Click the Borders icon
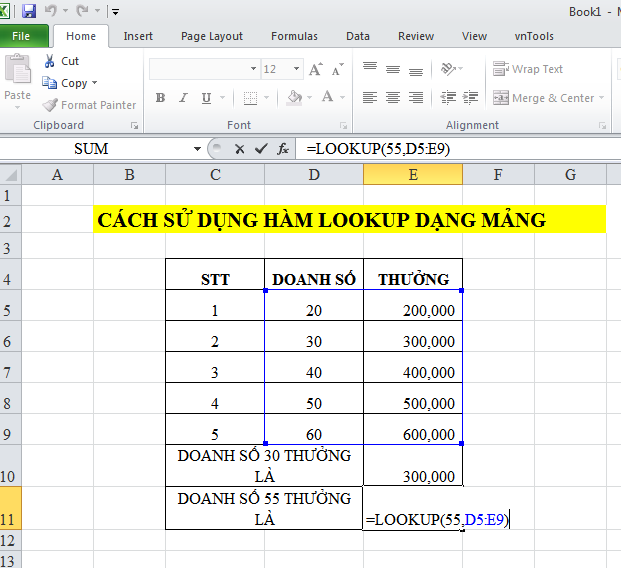 point(250,98)
